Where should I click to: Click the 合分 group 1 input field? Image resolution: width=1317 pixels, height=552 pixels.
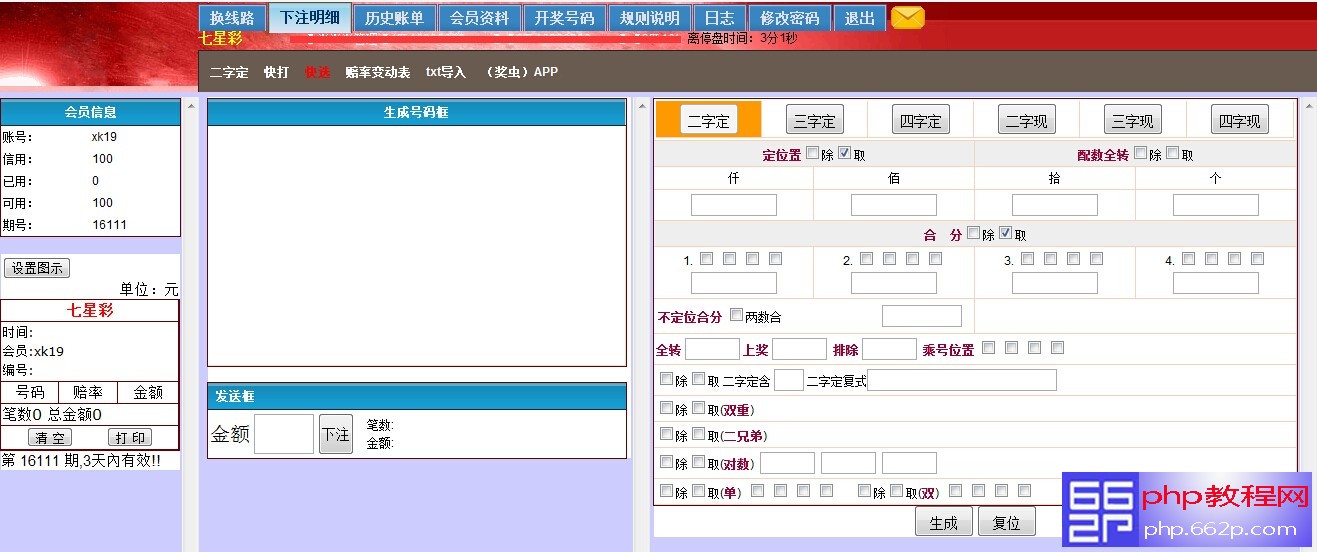(x=734, y=283)
